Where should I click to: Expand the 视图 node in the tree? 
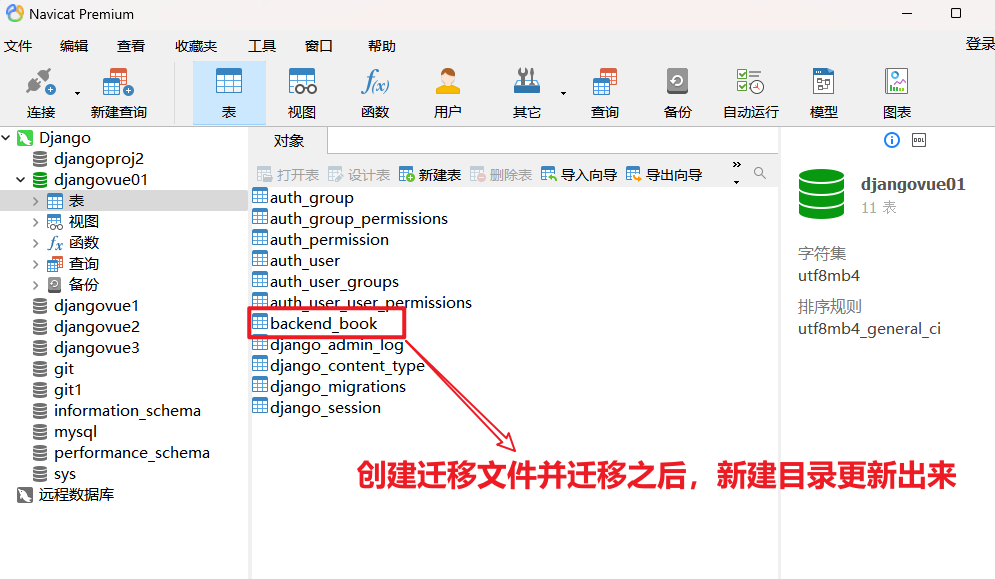coord(36,222)
